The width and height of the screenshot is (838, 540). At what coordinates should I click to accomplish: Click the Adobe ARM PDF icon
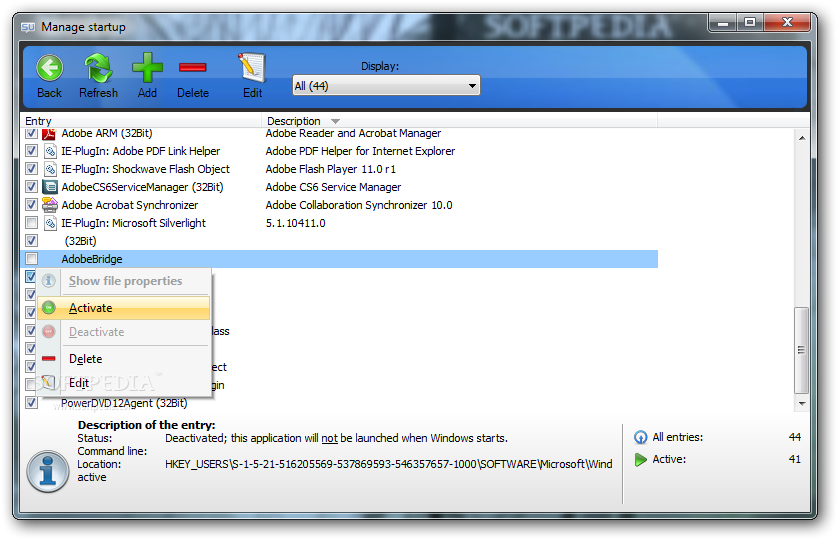coord(49,133)
